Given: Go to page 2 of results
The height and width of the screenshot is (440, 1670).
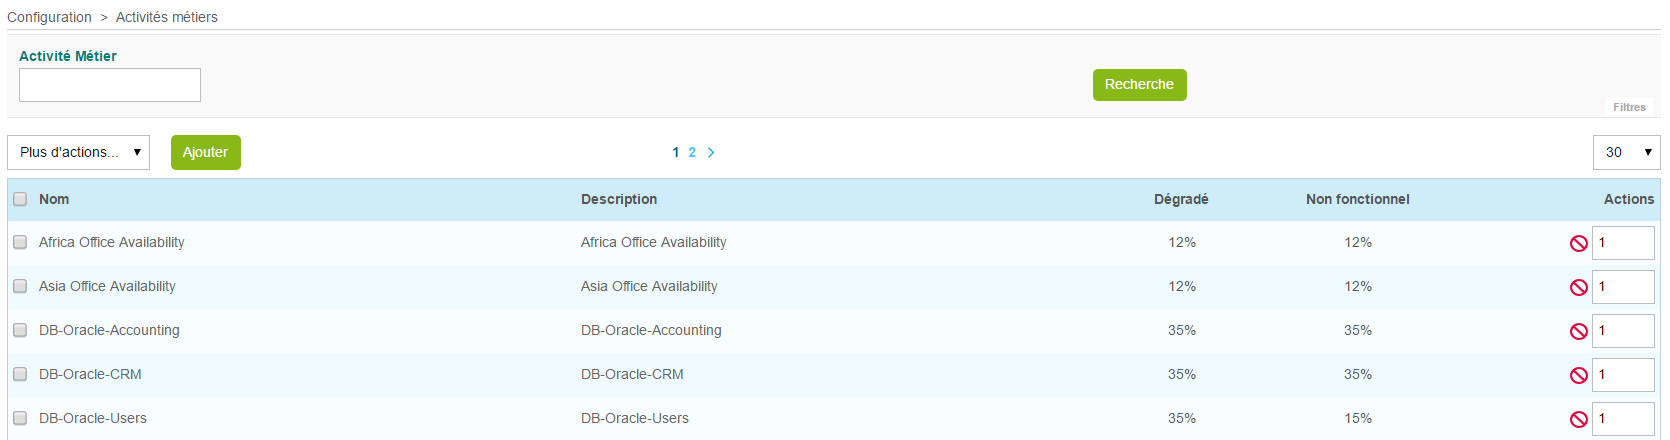Looking at the screenshot, I should coord(692,153).
